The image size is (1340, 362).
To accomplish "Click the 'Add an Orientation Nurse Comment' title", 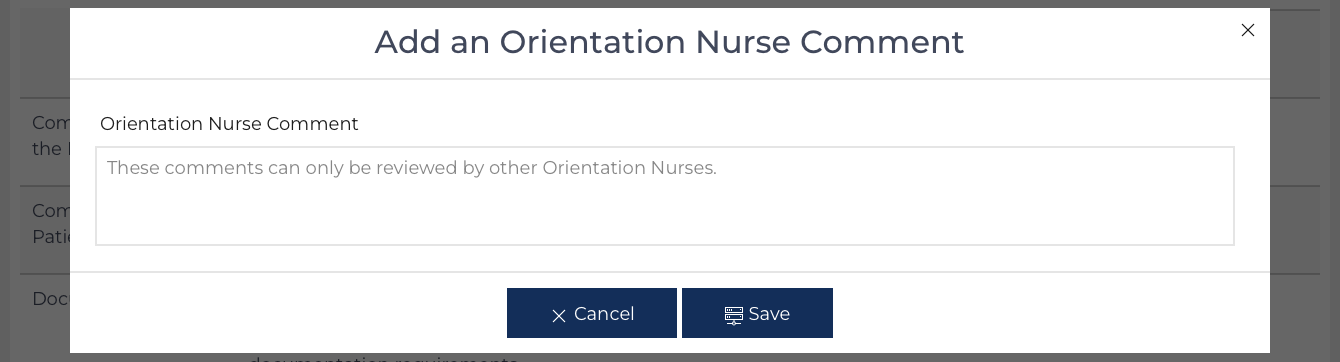I will tap(669, 42).
